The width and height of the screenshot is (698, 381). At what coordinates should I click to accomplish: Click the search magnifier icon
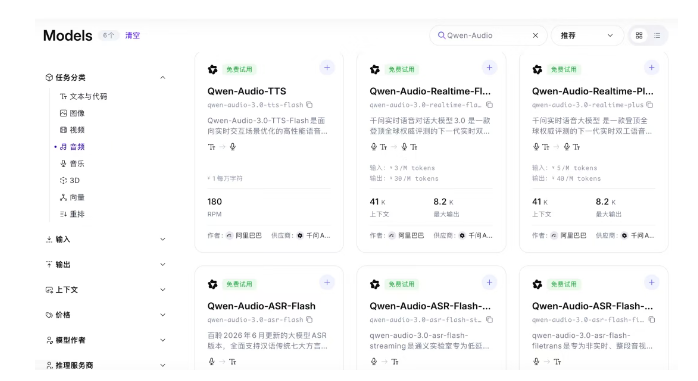click(441, 35)
